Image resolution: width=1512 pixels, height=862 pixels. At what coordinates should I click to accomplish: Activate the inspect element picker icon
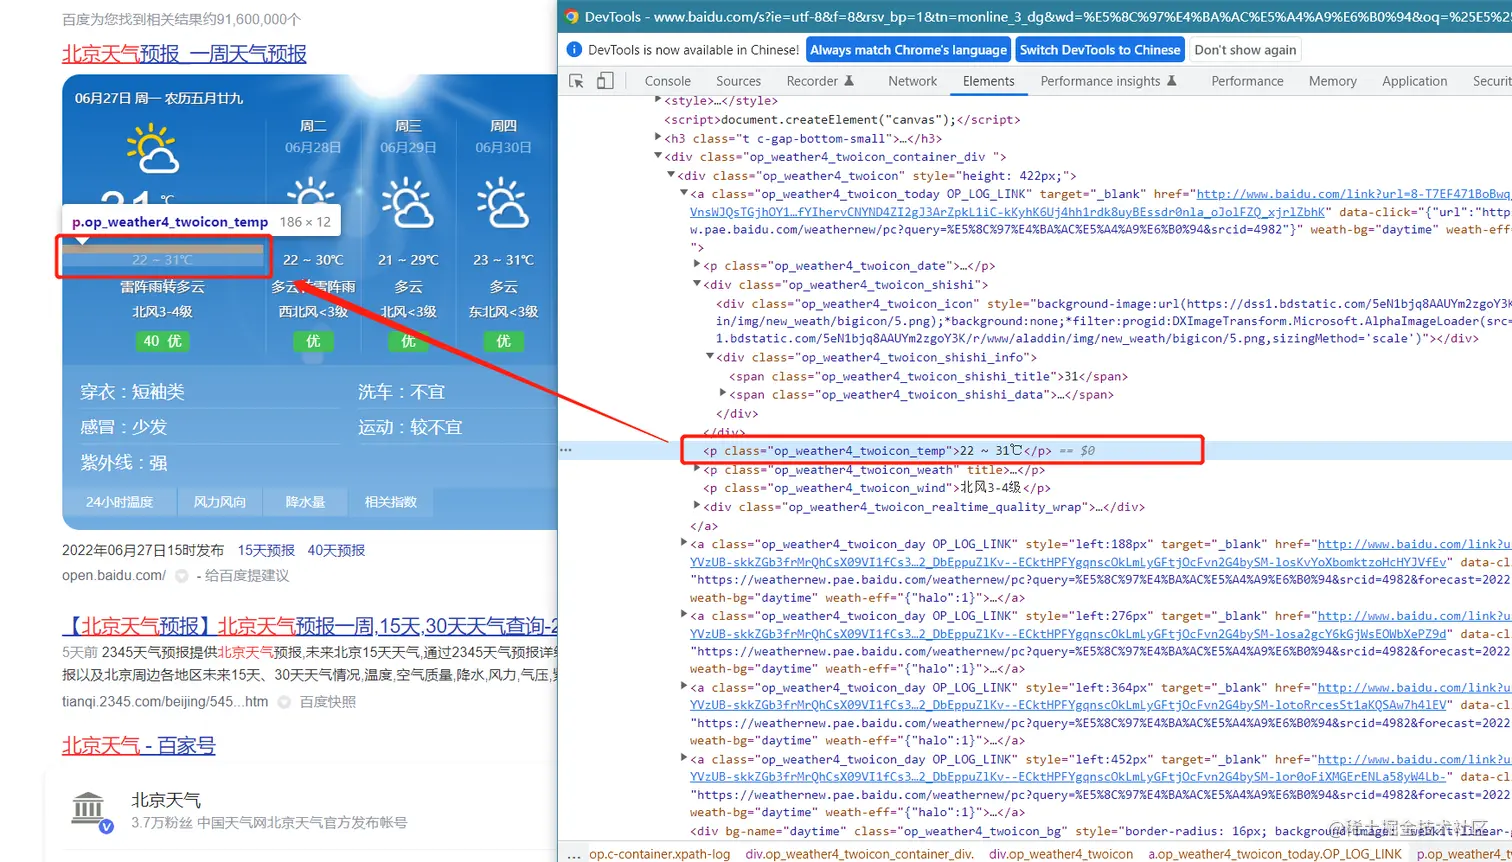pos(577,81)
